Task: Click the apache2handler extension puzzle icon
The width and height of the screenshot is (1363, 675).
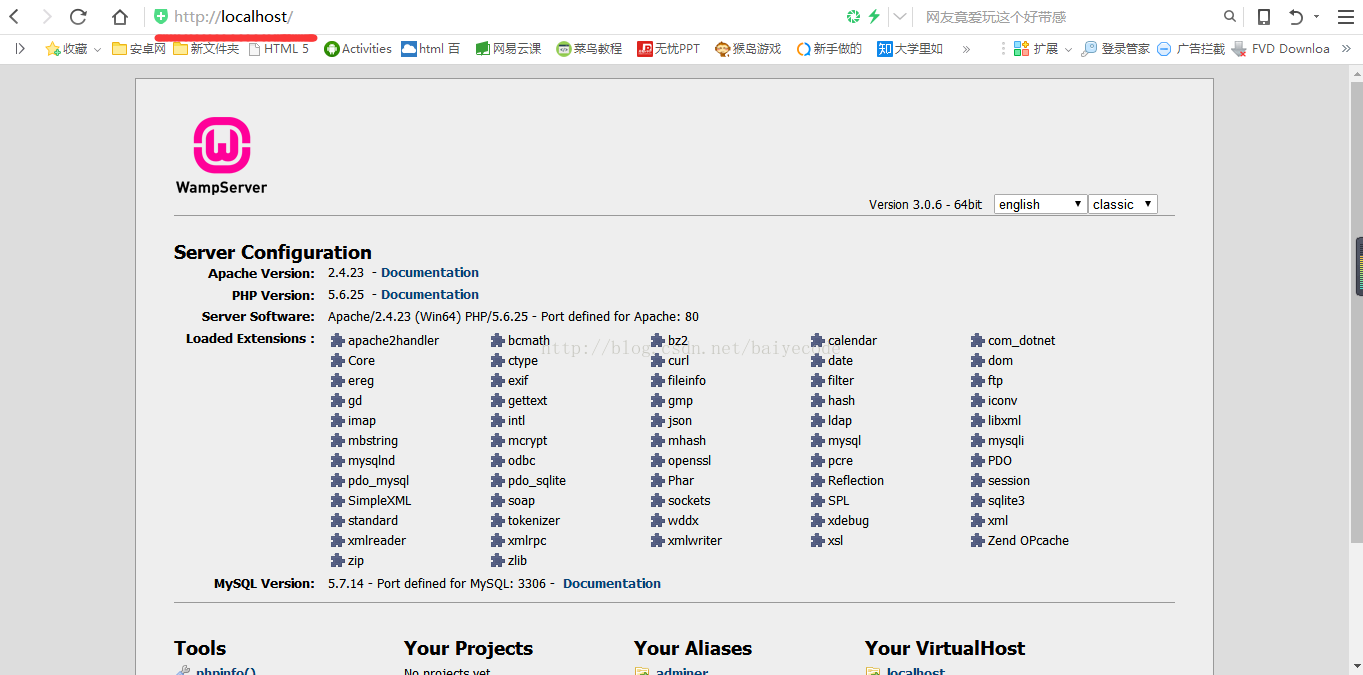Action: coord(338,340)
